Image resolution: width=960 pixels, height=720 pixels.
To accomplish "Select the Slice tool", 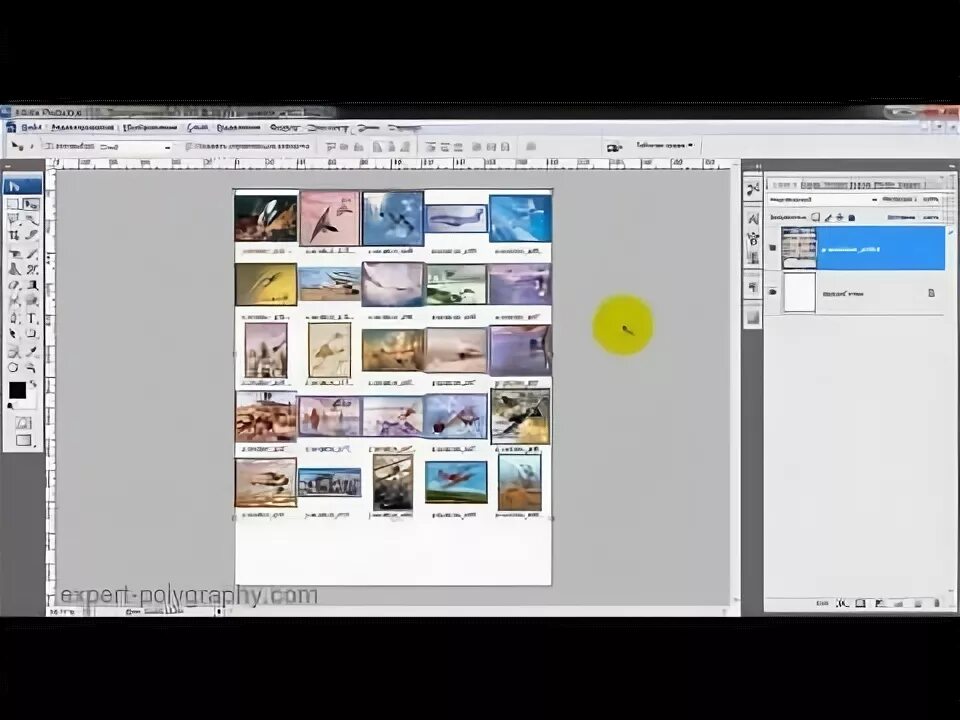I will click(31, 235).
